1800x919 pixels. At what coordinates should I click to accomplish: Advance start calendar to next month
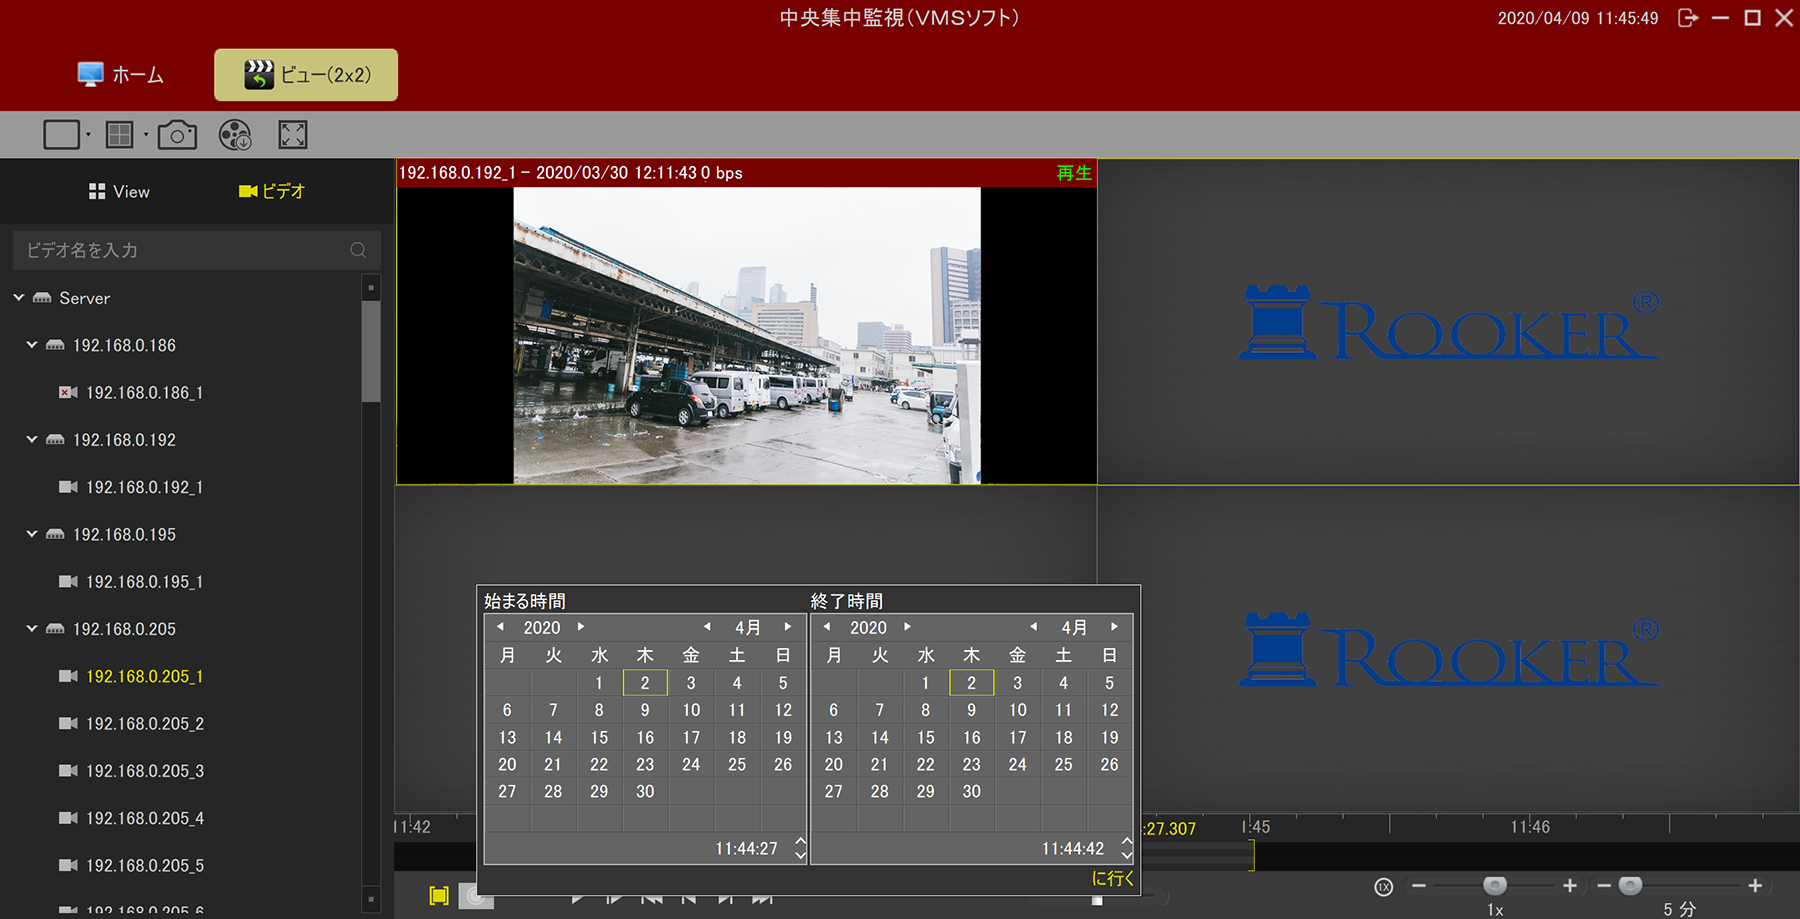[788, 627]
